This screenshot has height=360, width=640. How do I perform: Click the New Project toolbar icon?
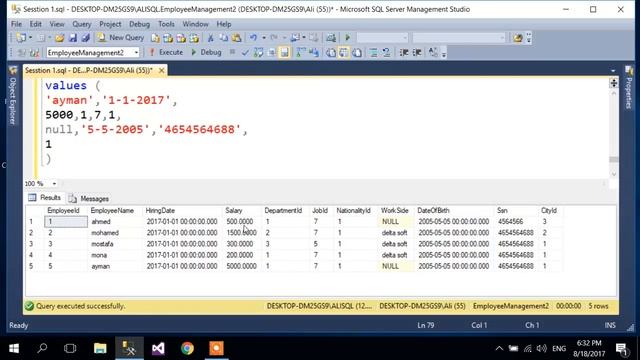click(21, 38)
